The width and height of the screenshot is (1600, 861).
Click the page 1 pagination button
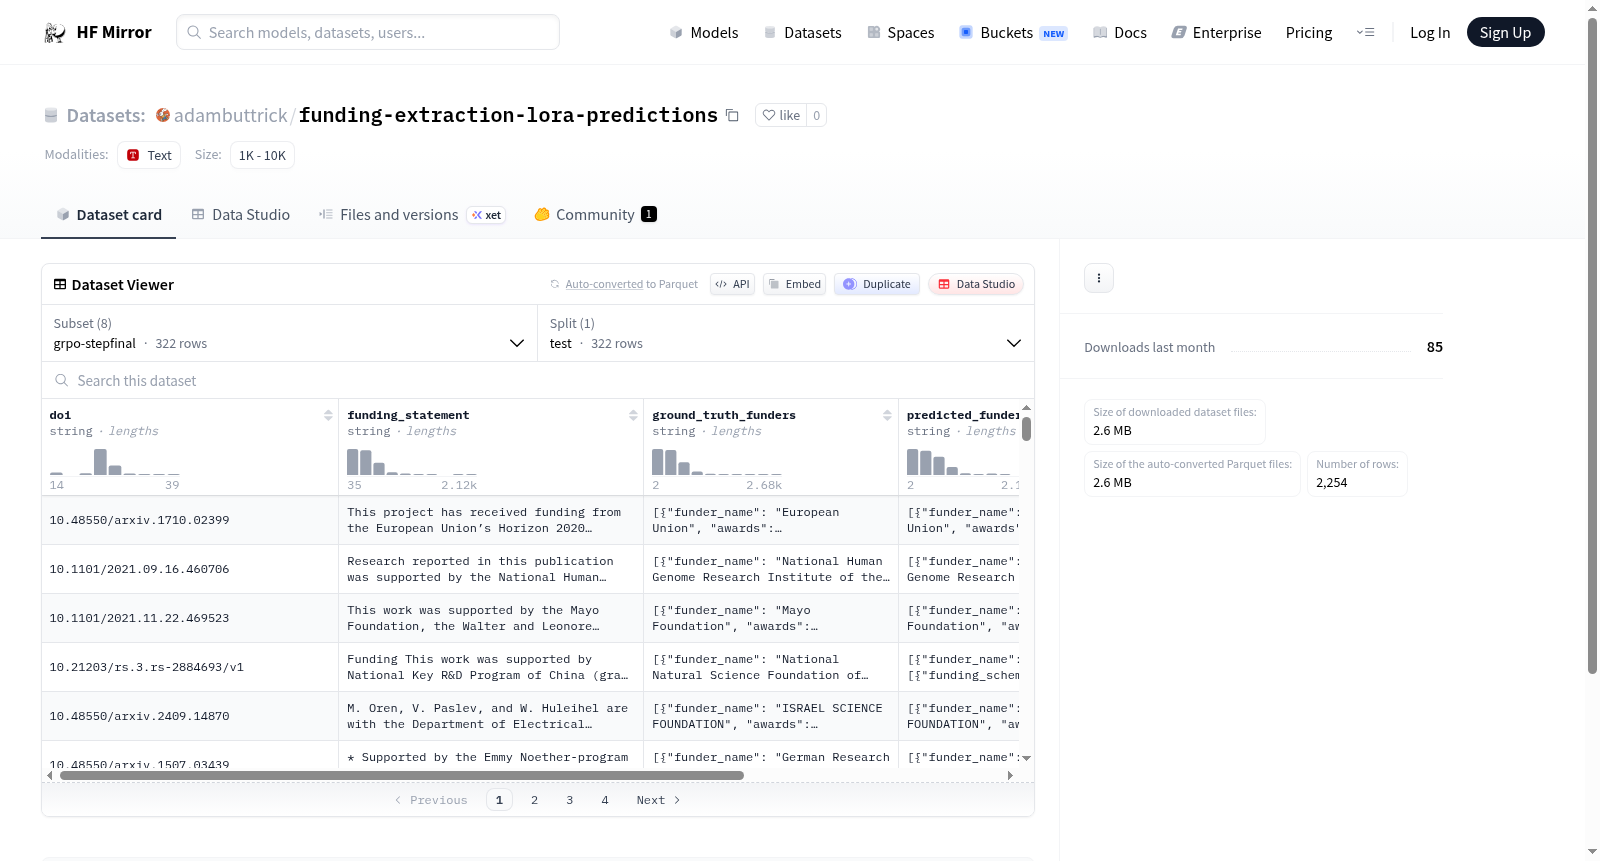500,800
